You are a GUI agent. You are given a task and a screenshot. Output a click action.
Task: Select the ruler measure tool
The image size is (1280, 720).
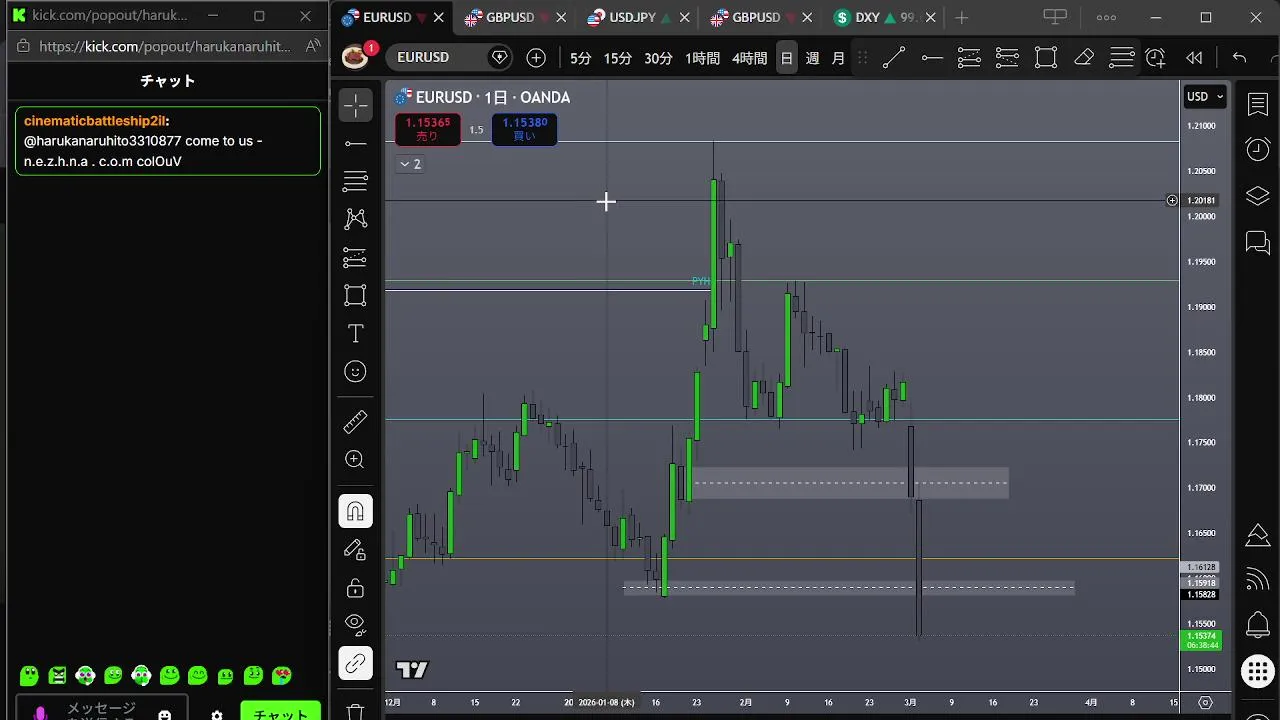point(355,422)
